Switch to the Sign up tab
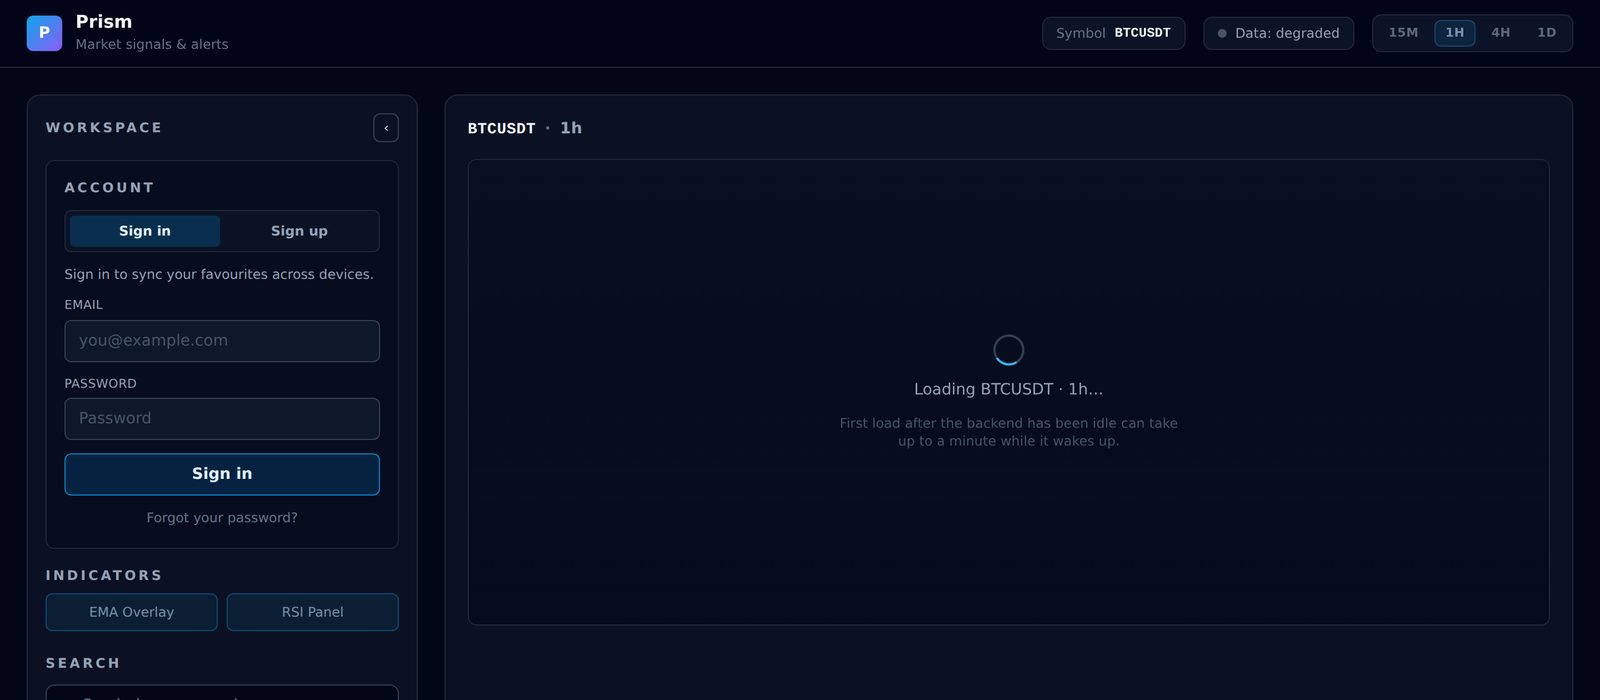Image resolution: width=1600 pixels, height=700 pixels. [299, 231]
